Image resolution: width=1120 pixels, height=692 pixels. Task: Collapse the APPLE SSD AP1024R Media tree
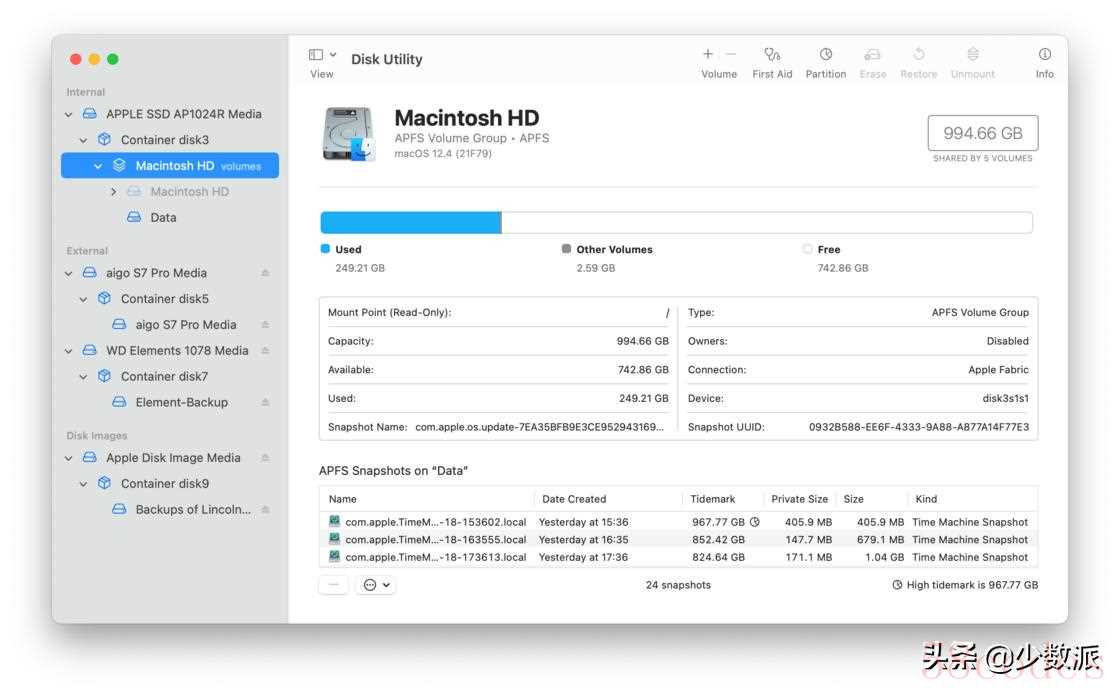tap(69, 114)
